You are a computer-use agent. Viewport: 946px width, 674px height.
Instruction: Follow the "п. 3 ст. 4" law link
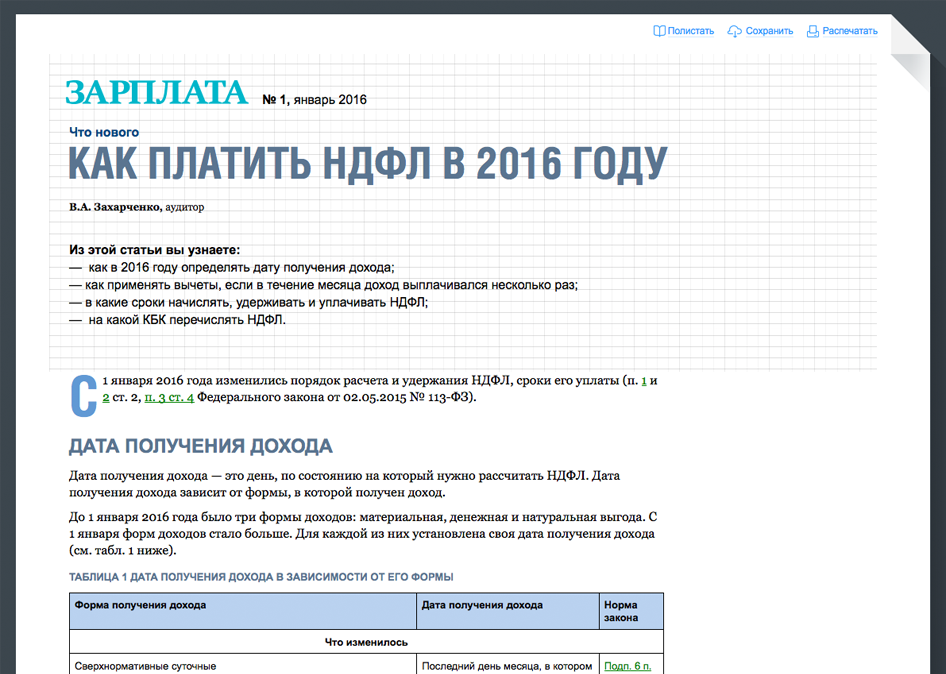pos(169,398)
